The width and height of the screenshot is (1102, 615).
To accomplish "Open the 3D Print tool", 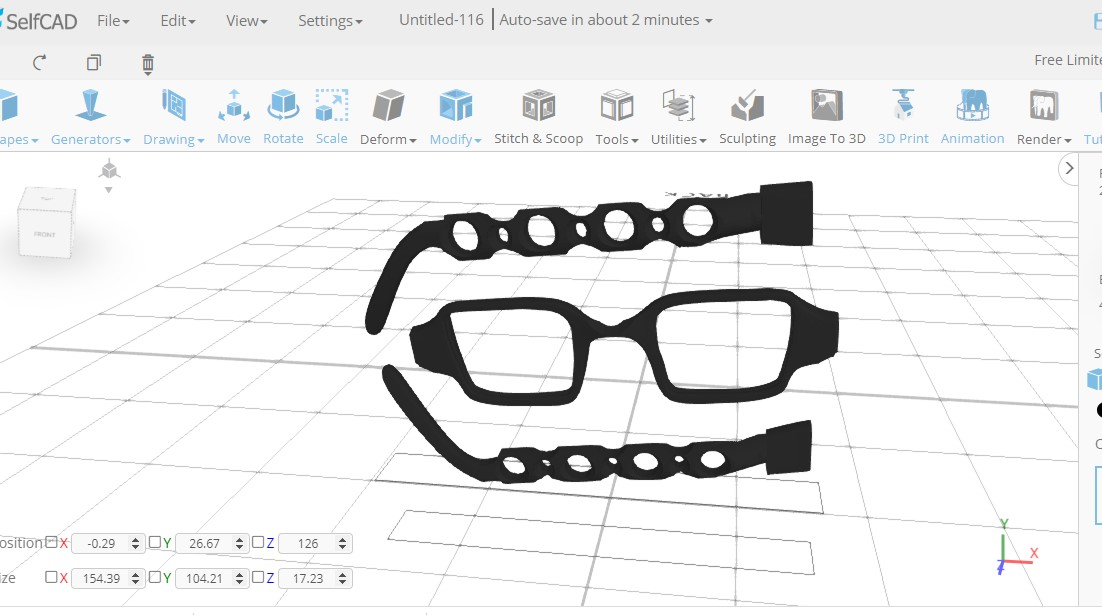I will [x=903, y=117].
